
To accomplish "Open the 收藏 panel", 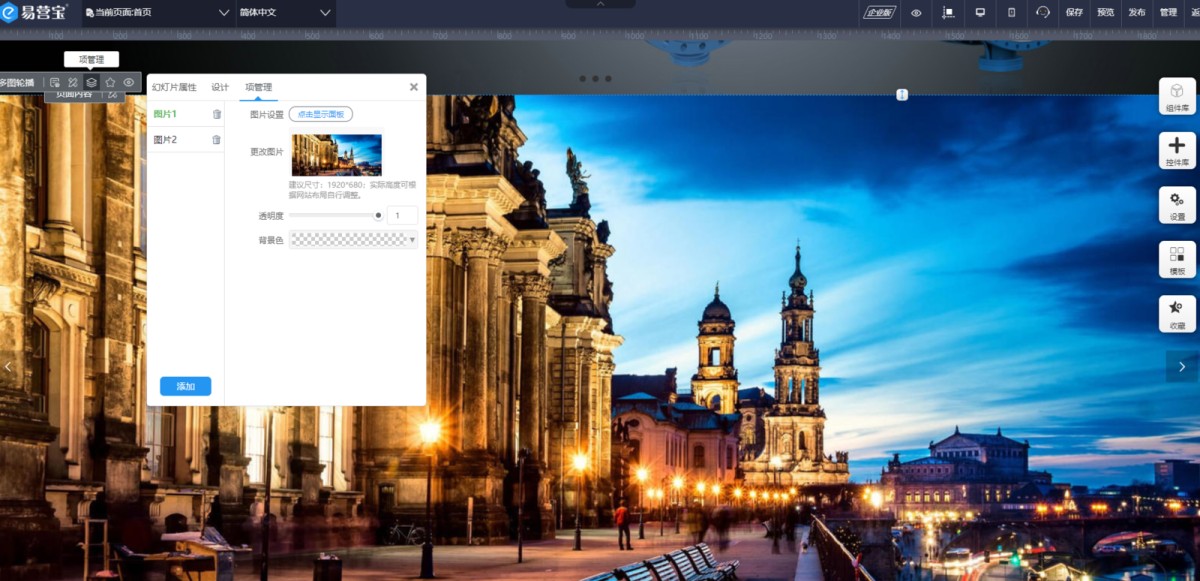I will coord(1177,314).
